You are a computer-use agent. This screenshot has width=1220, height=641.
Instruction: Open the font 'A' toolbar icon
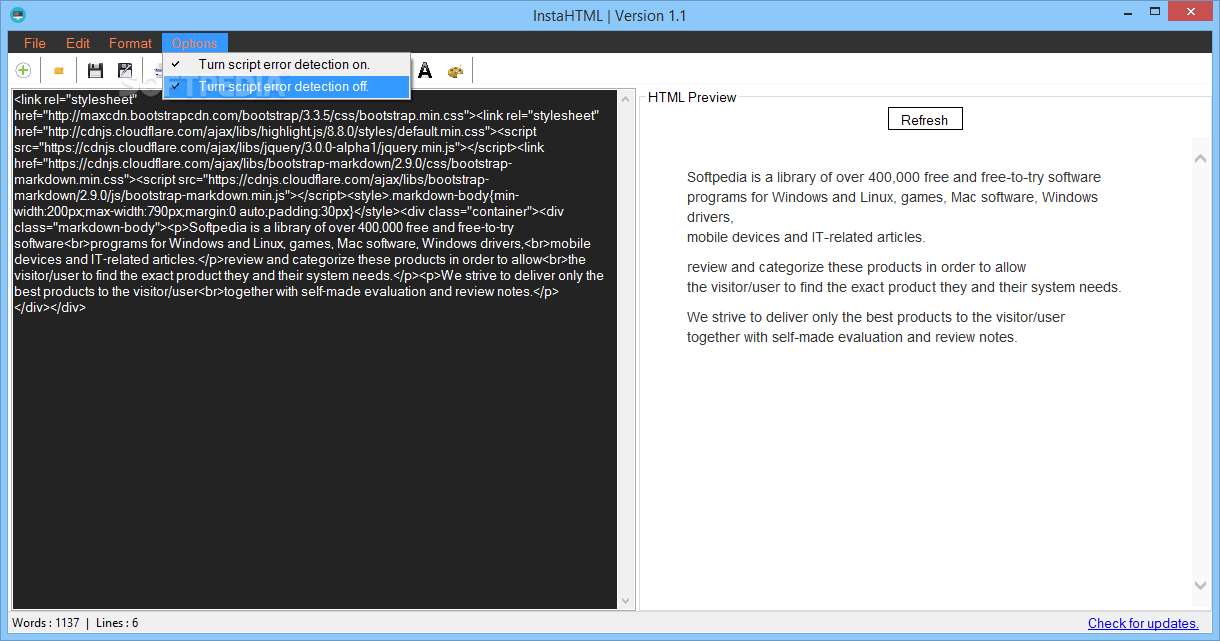click(425, 70)
